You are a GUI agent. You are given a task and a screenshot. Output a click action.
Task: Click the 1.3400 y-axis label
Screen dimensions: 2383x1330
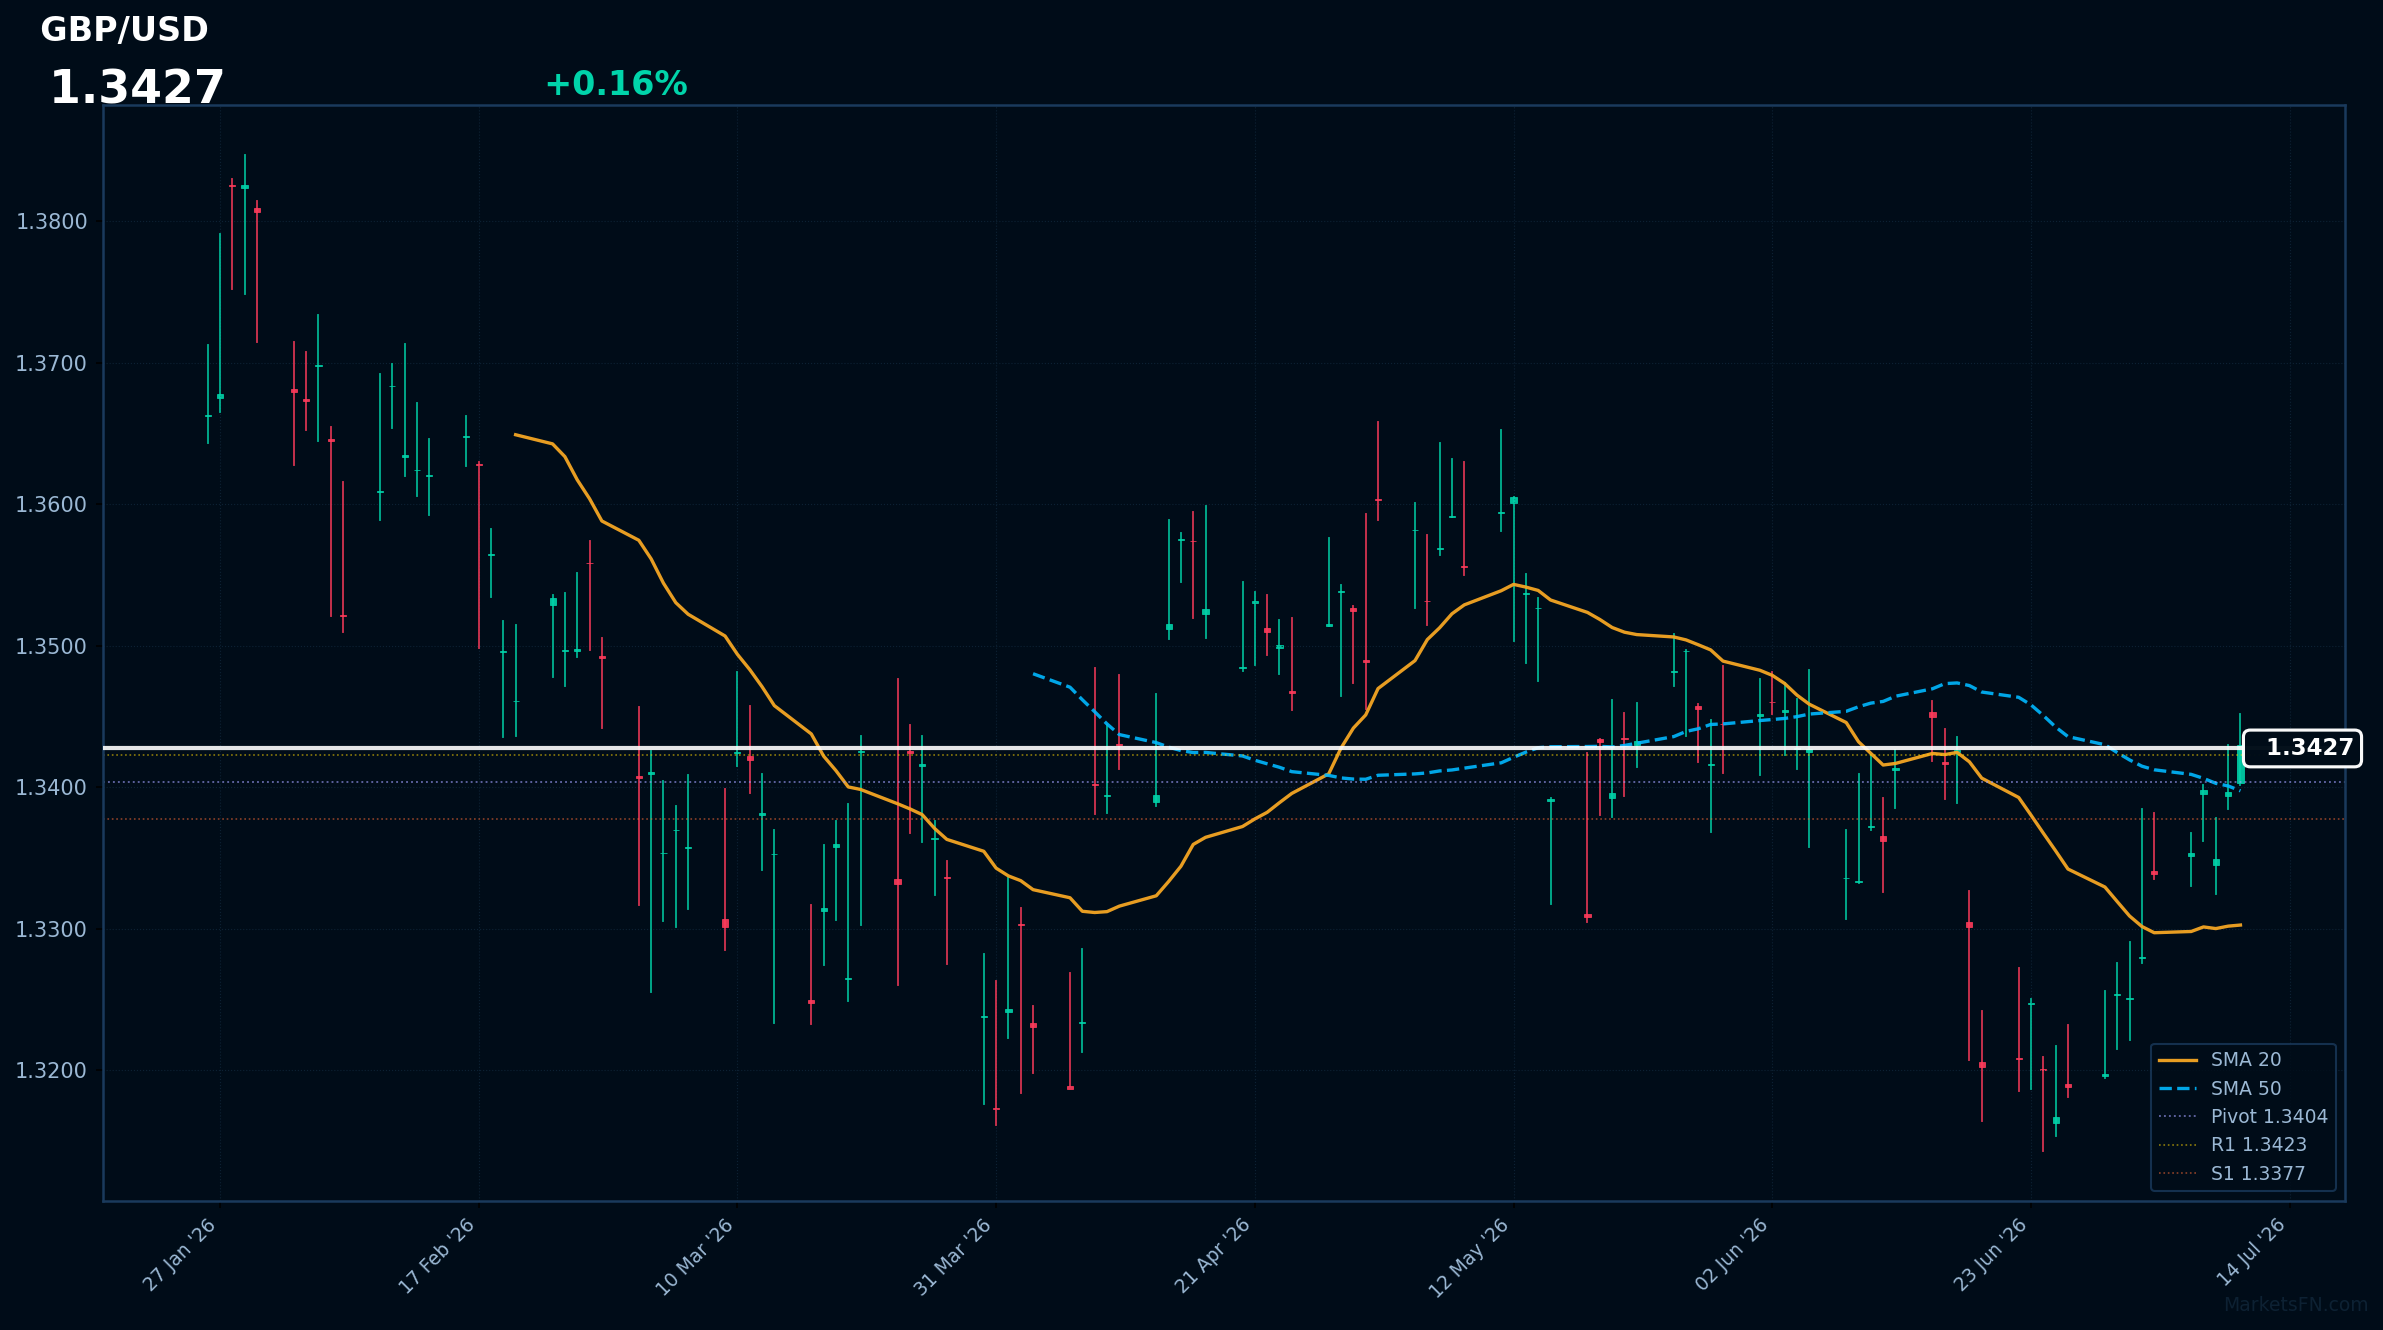click(x=52, y=788)
